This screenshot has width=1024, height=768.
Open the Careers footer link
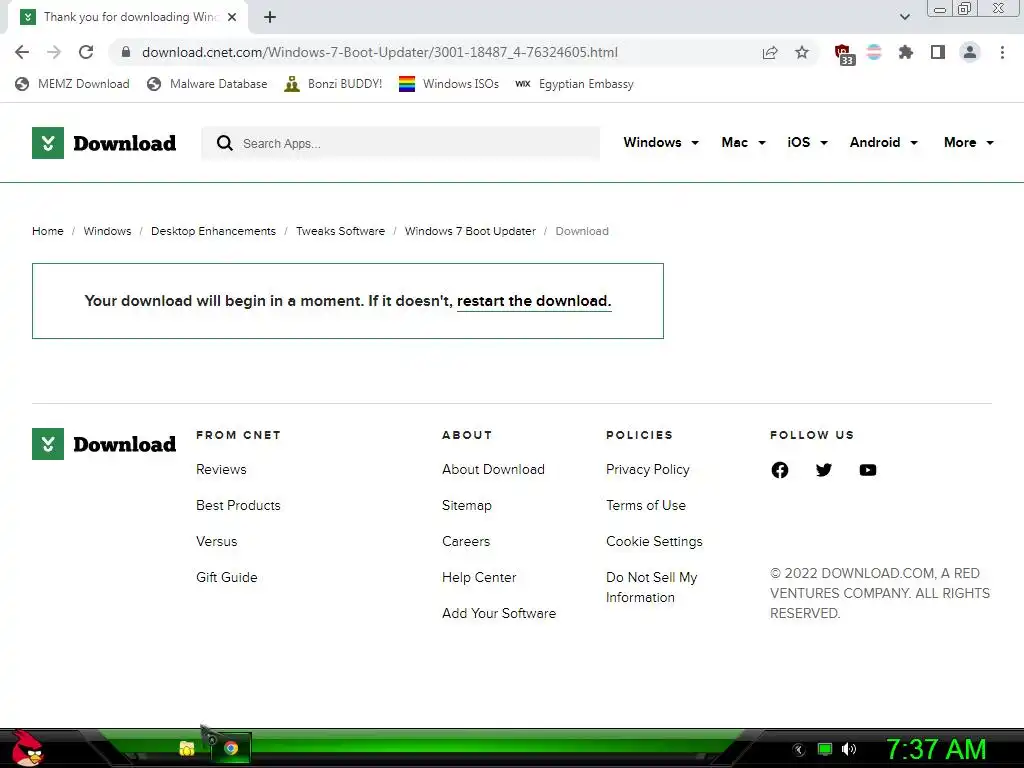click(466, 541)
